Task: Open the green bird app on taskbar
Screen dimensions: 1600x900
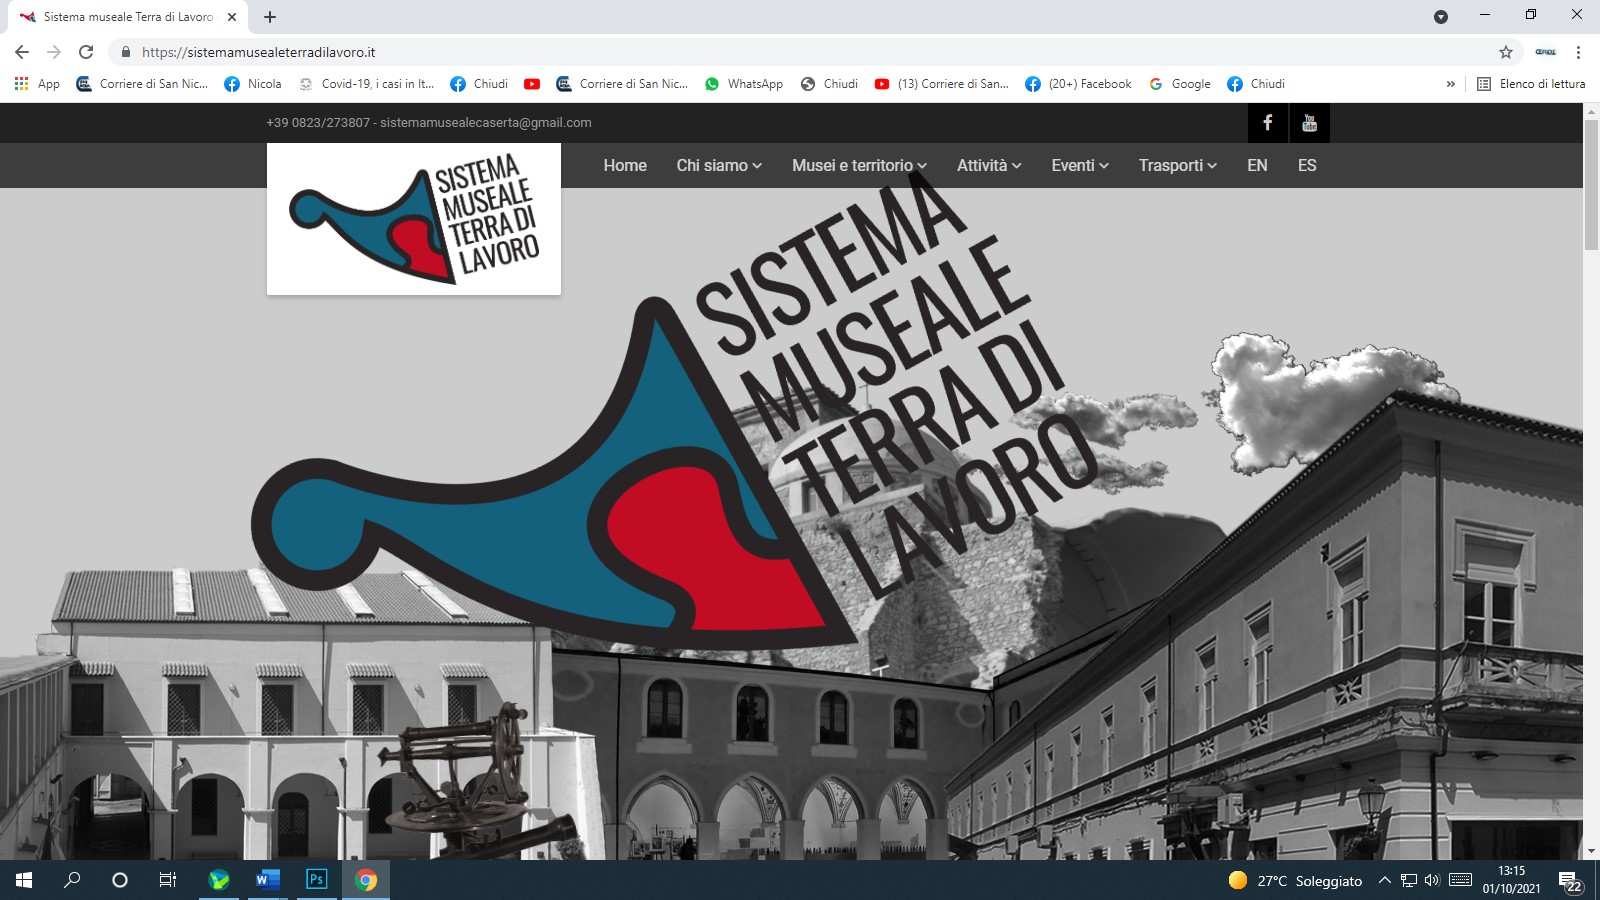Action: pyautogui.click(x=219, y=880)
